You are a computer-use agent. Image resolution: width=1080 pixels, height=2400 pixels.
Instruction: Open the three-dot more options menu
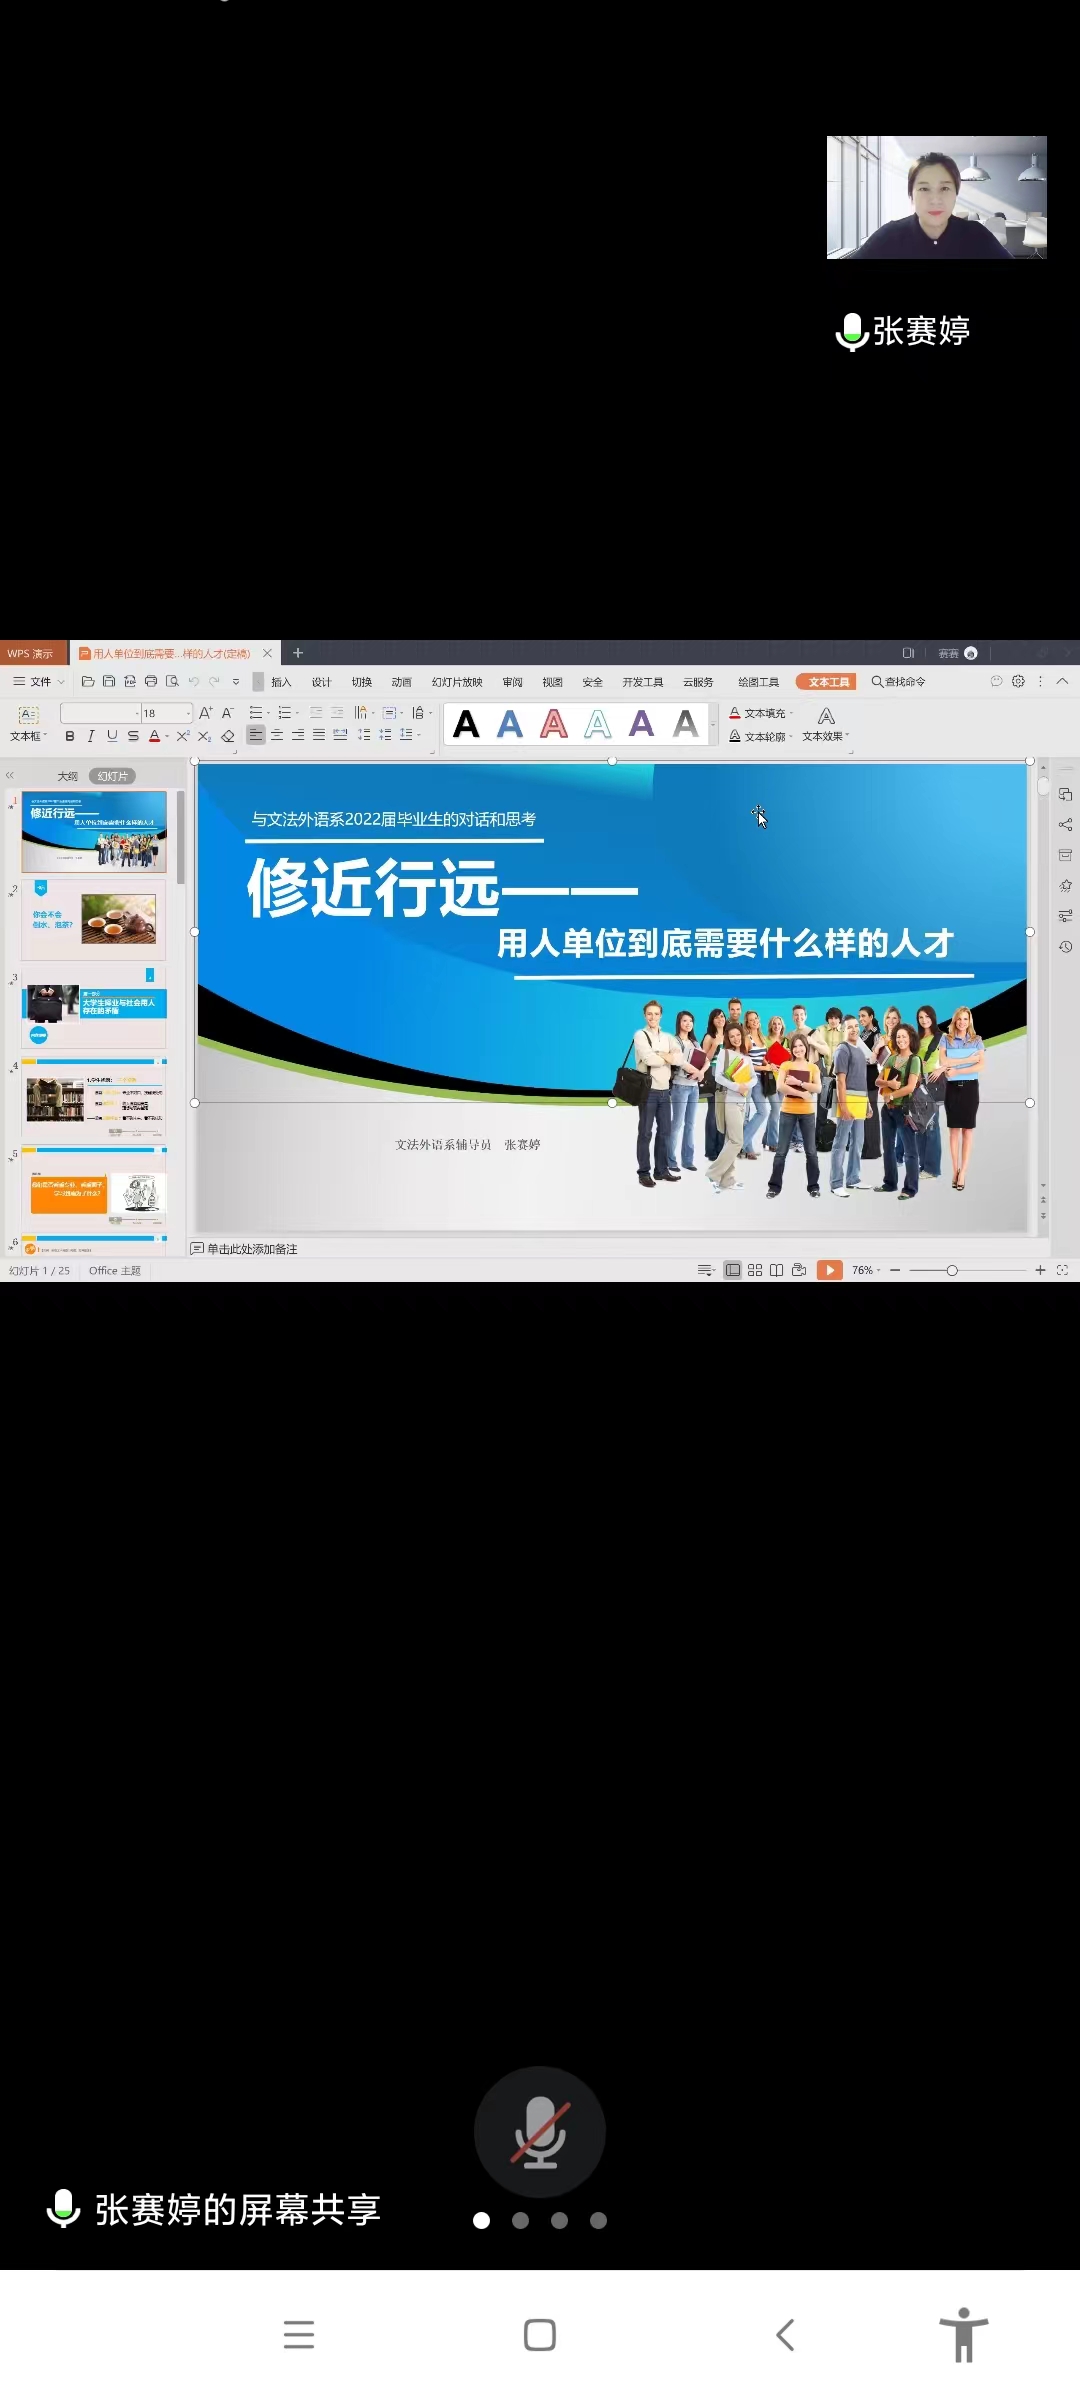click(1040, 681)
